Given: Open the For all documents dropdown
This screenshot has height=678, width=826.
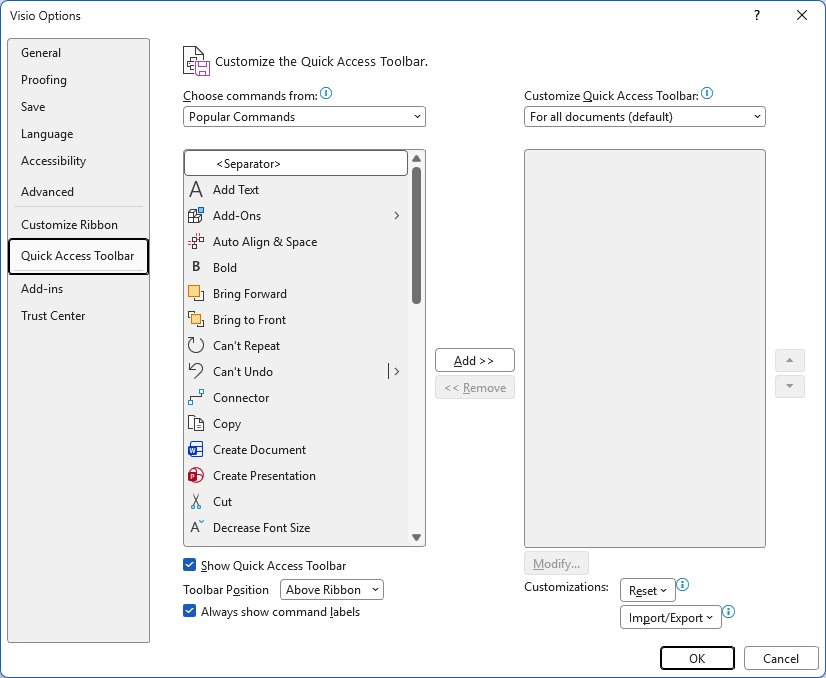Looking at the screenshot, I should 645,117.
